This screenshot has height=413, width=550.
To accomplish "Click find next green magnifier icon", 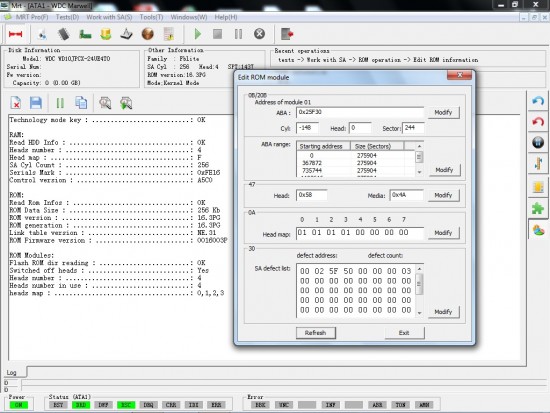I will pyautogui.click(x=126, y=103).
